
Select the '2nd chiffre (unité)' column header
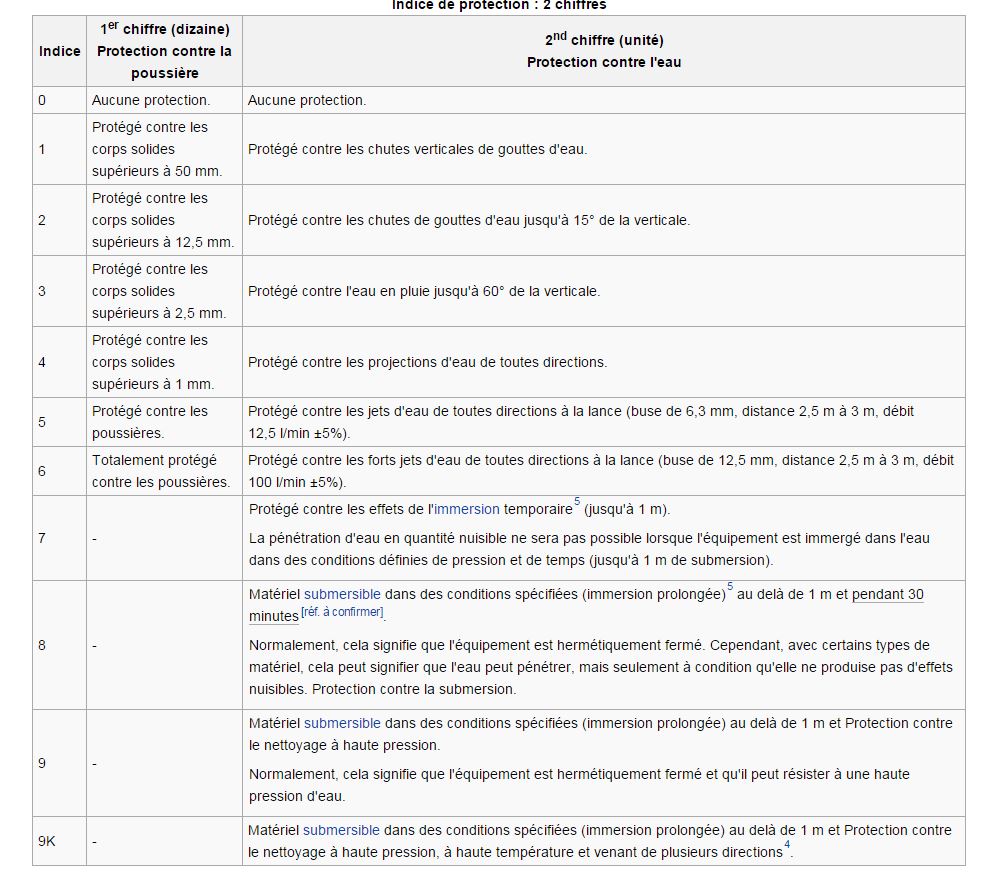point(603,51)
